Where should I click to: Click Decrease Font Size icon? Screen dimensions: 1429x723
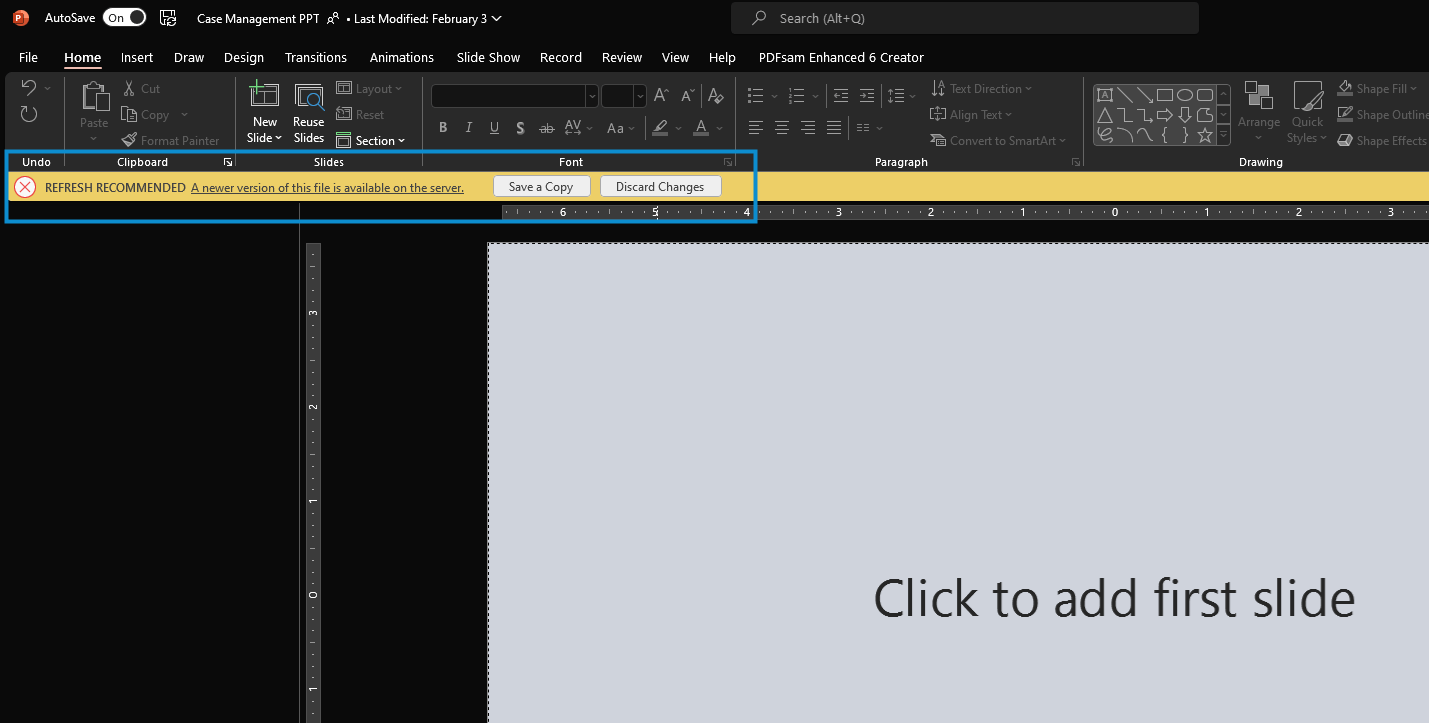pos(688,96)
